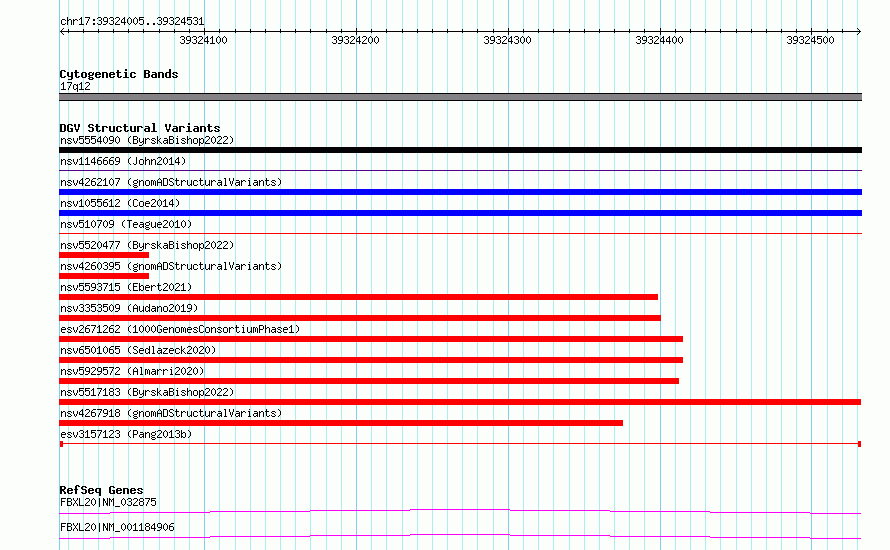
Task: Open the Cytogenetic Bands track title
Action: pos(119,74)
